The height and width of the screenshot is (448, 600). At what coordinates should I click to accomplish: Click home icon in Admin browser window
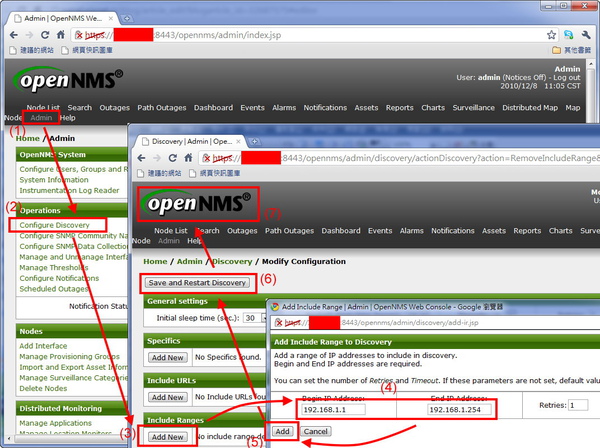[x=60, y=35]
